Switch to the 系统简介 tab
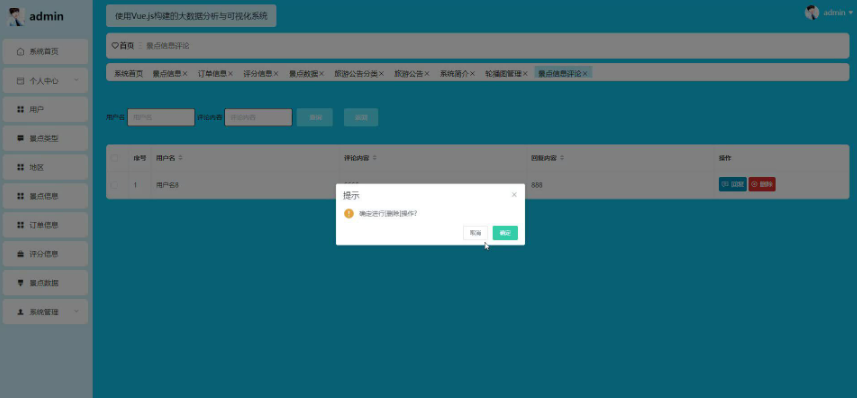The image size is (857, 398). pos(454,73)
